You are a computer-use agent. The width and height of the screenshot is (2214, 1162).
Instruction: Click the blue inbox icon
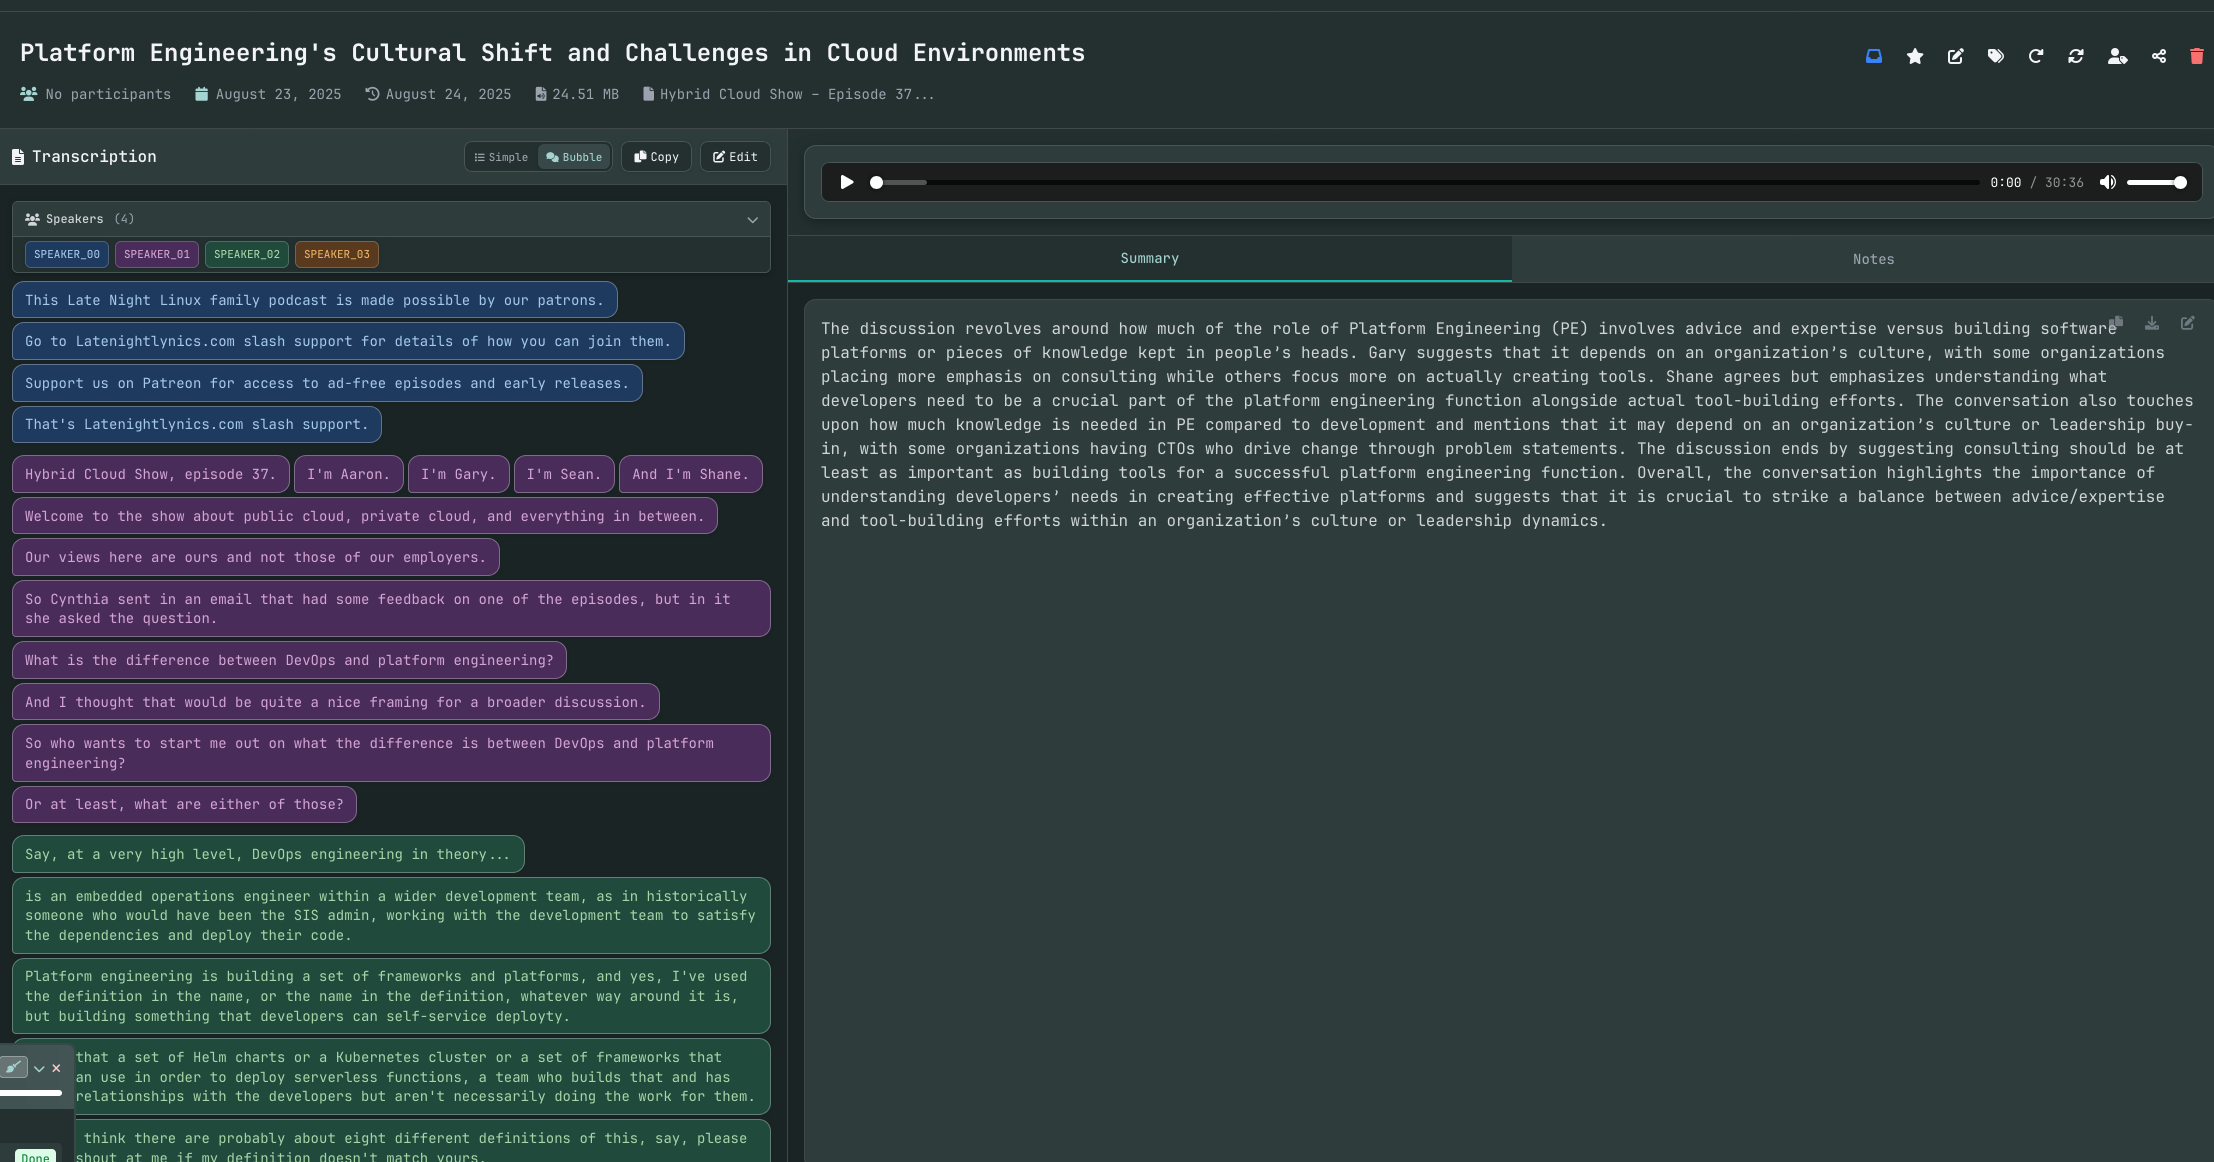click(1874, 56)
